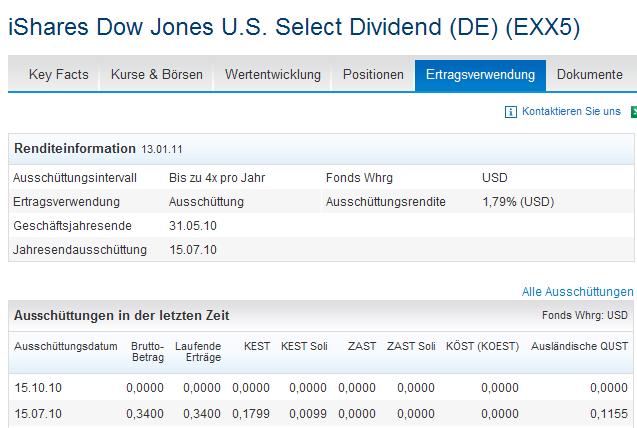Click the Laufende Erträge column header
Screen dimensions: 637x428
[203, 352]
